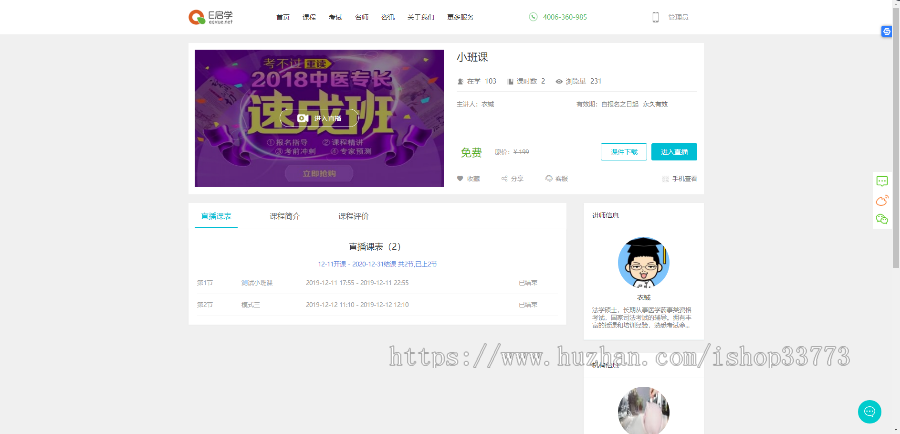Click the camera icon on course banner

pos(302,118)
